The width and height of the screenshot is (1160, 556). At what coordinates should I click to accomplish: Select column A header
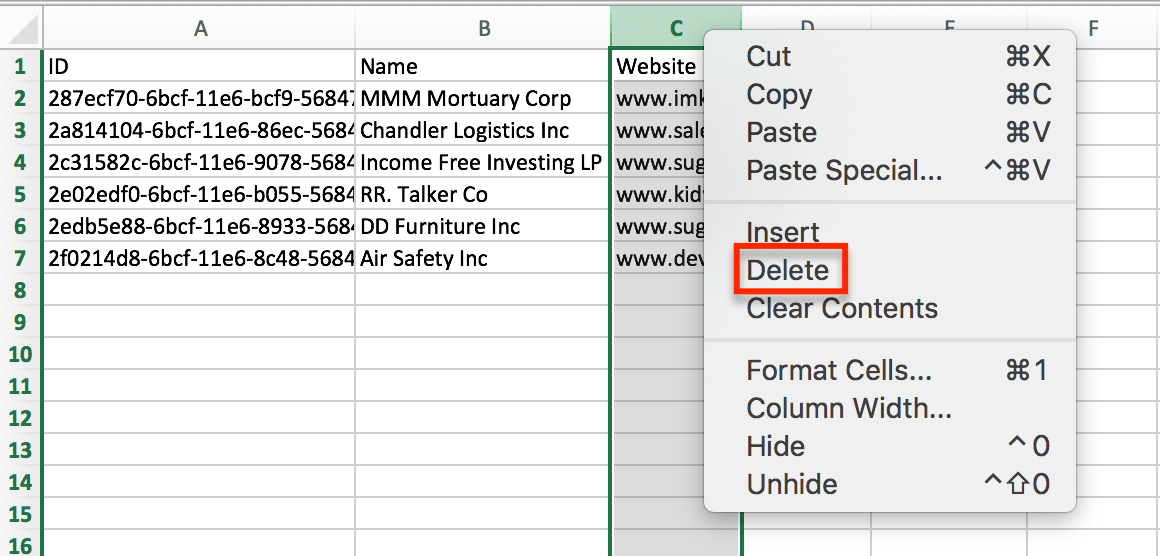click(199, 28)
